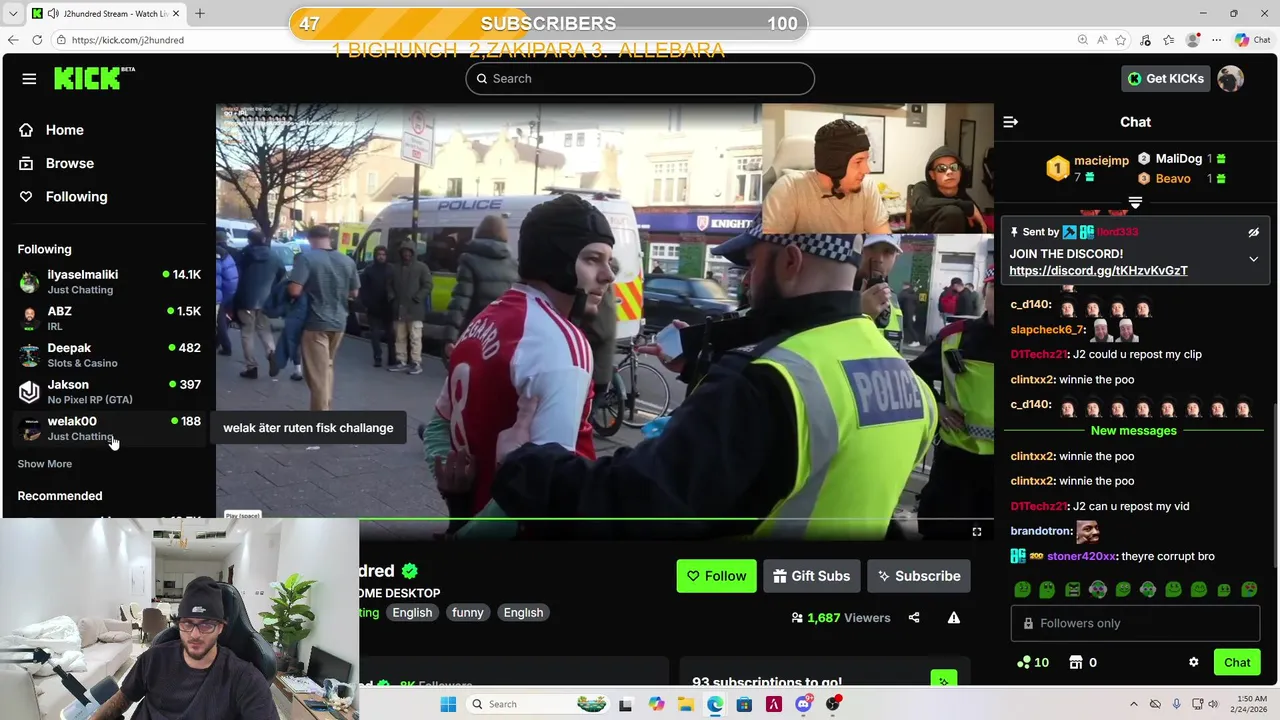Click MaliDog in gift leaderboard
The image size is (1280, 720).
(x=1178, y=159)
